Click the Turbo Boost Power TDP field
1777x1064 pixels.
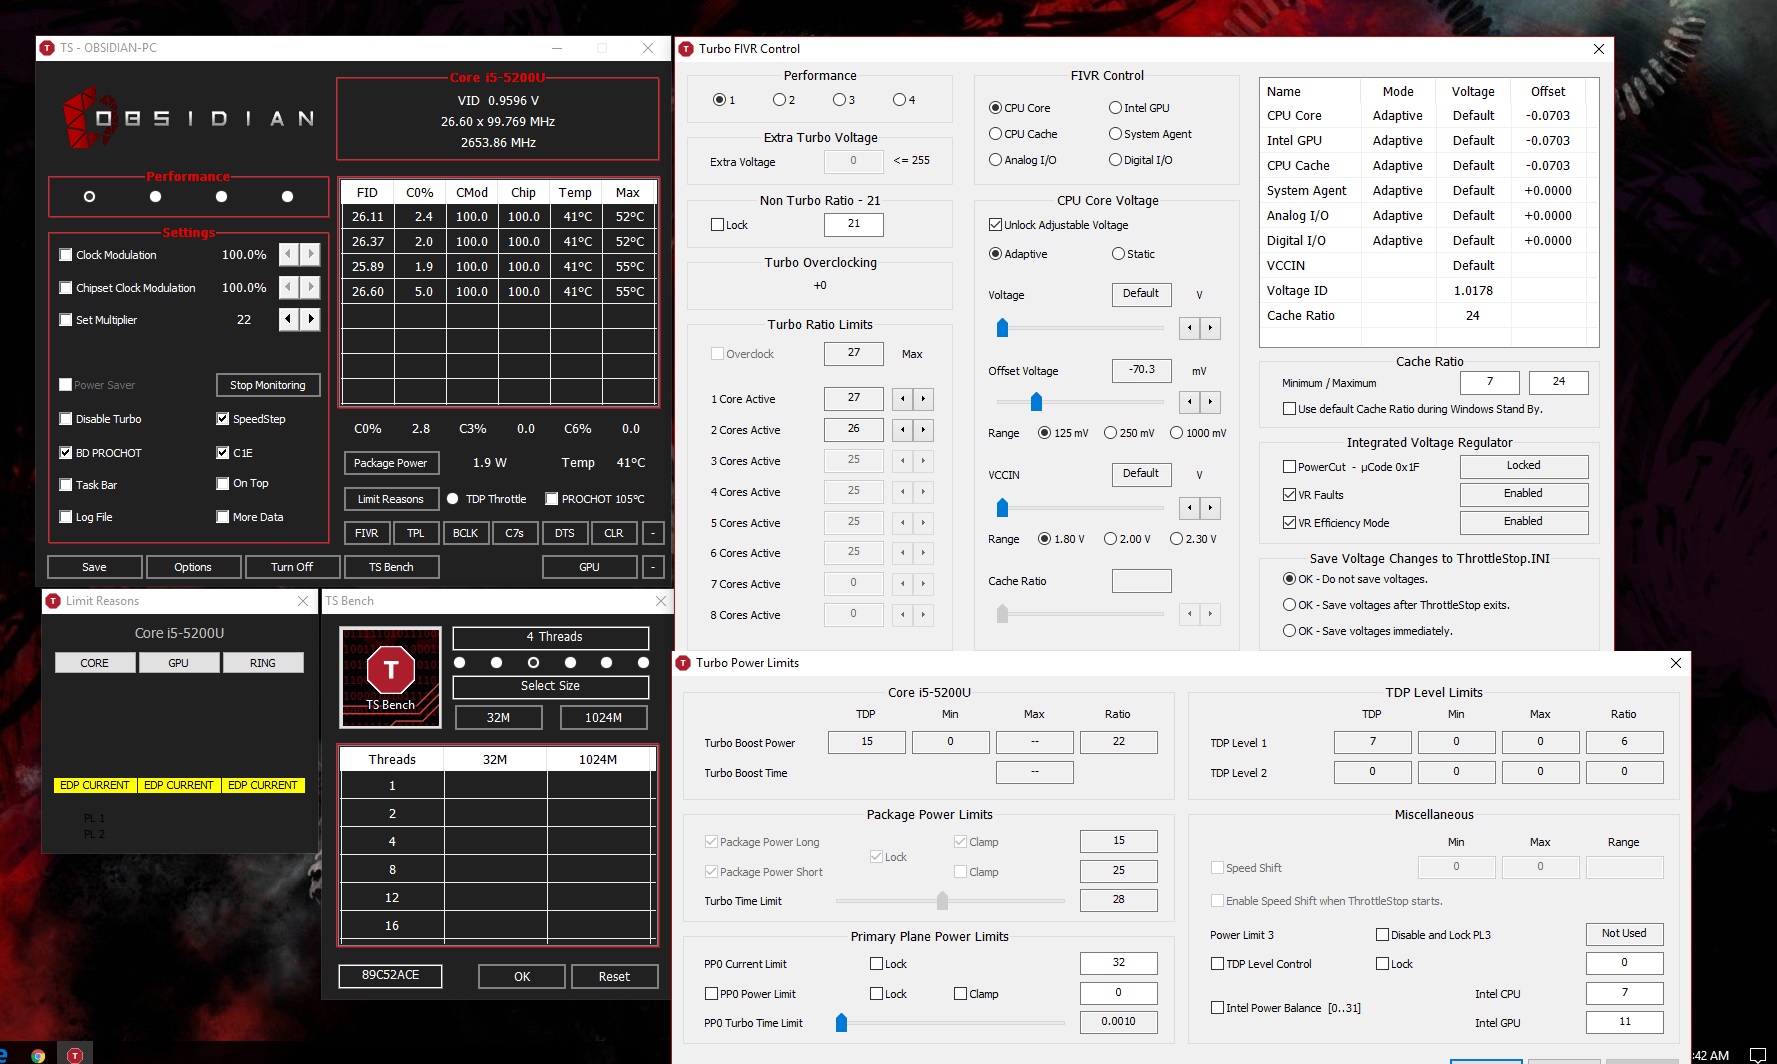[x=867, y=742]
